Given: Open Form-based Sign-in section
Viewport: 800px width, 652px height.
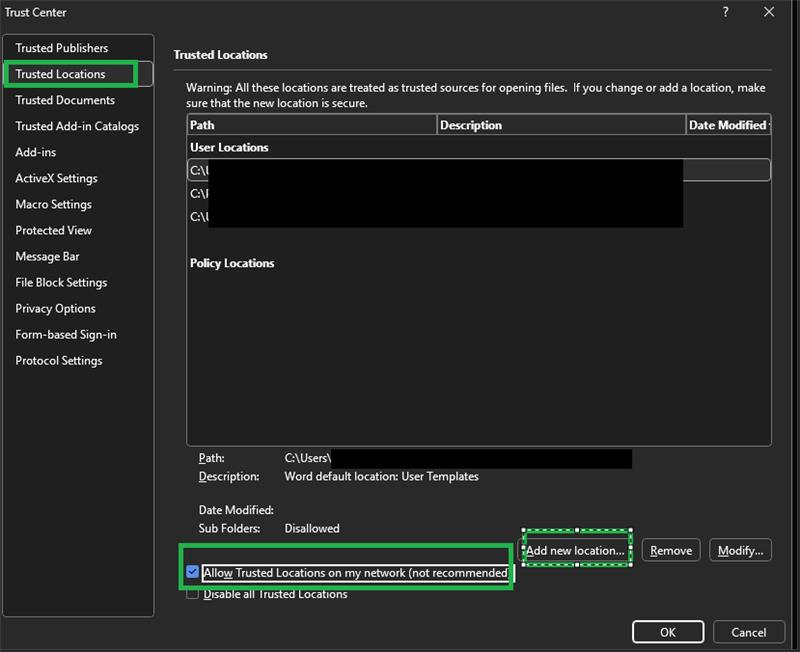Looking at the screenshot, I should [x=66, y=334].
